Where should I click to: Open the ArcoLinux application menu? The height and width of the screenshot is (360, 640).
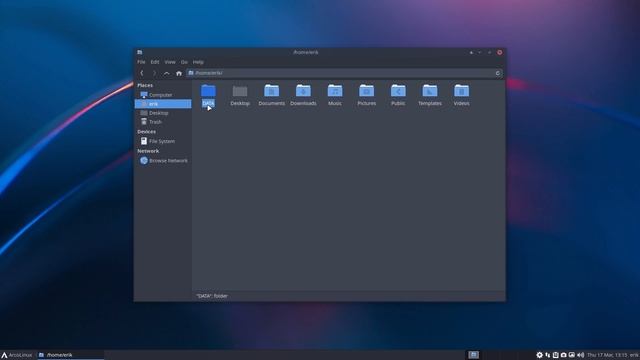click(16, 355)
